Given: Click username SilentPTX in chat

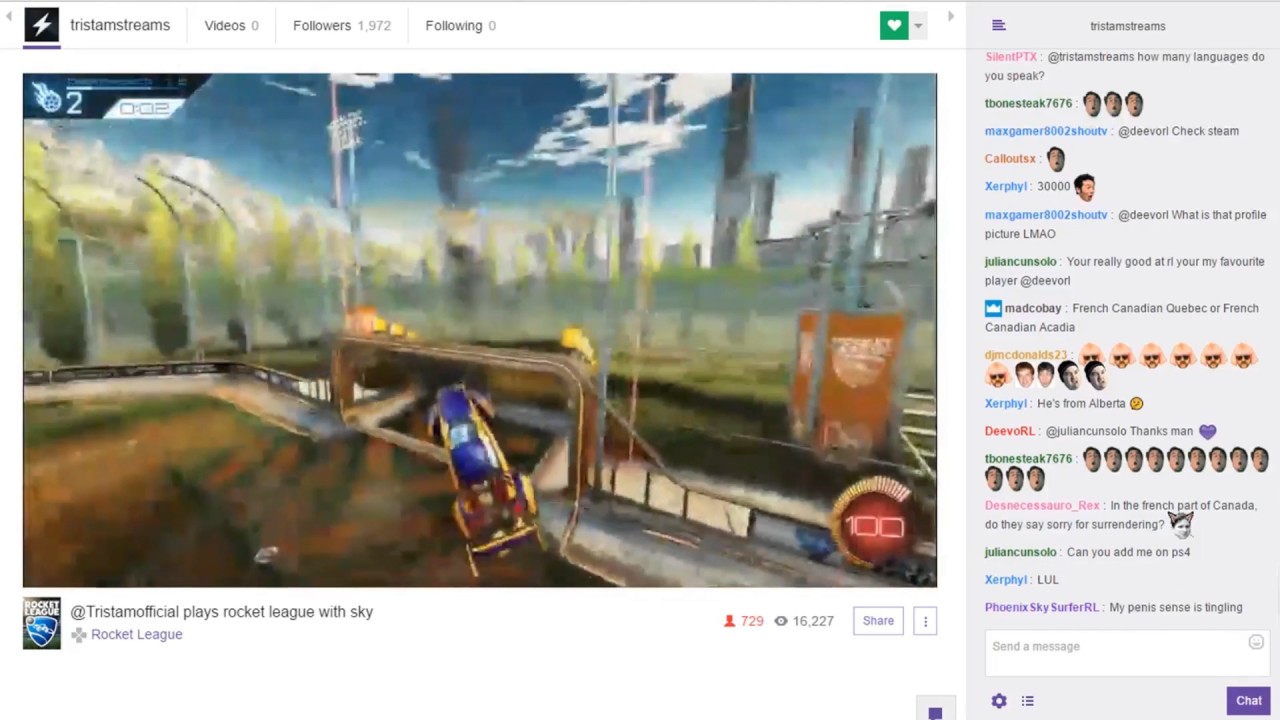Looking at the screenshot, I should point(1011,57).
